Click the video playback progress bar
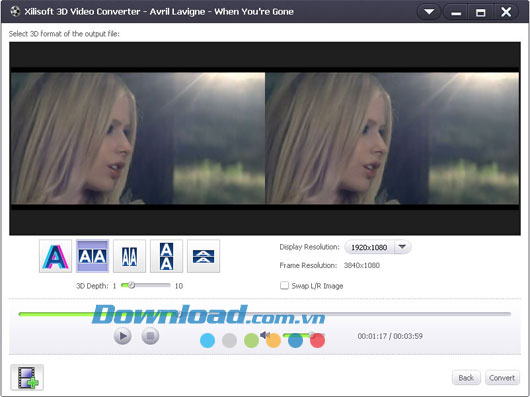The height and width of the screenshot is (397, 530). coord(265,314)
